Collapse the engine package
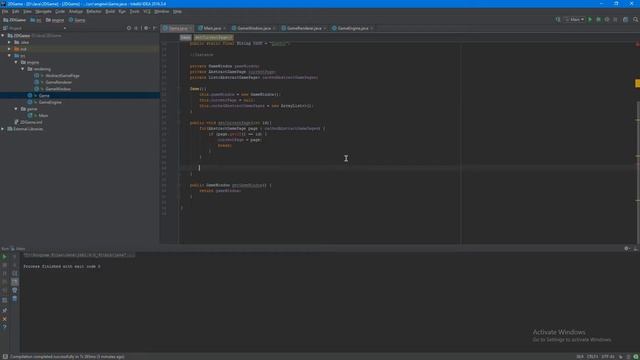 coord(16,62)
